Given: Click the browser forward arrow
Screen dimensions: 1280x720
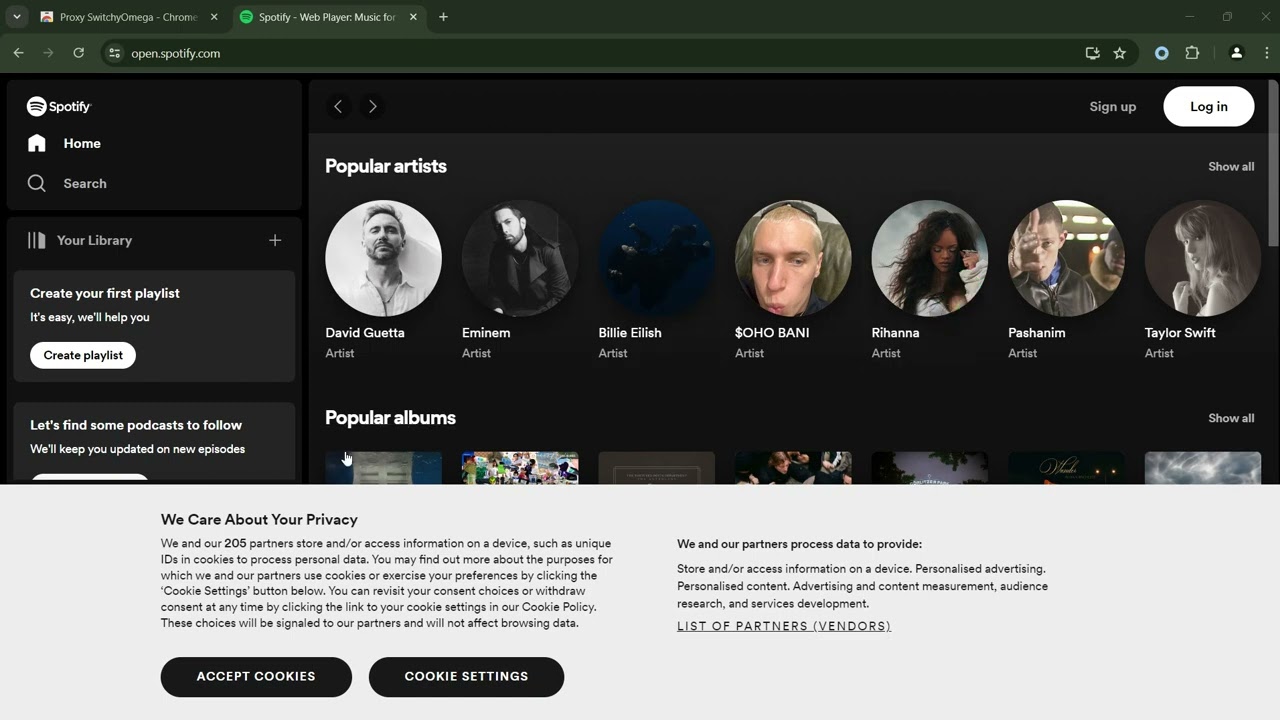Looking at the screenshot, I should click(48, 53).
